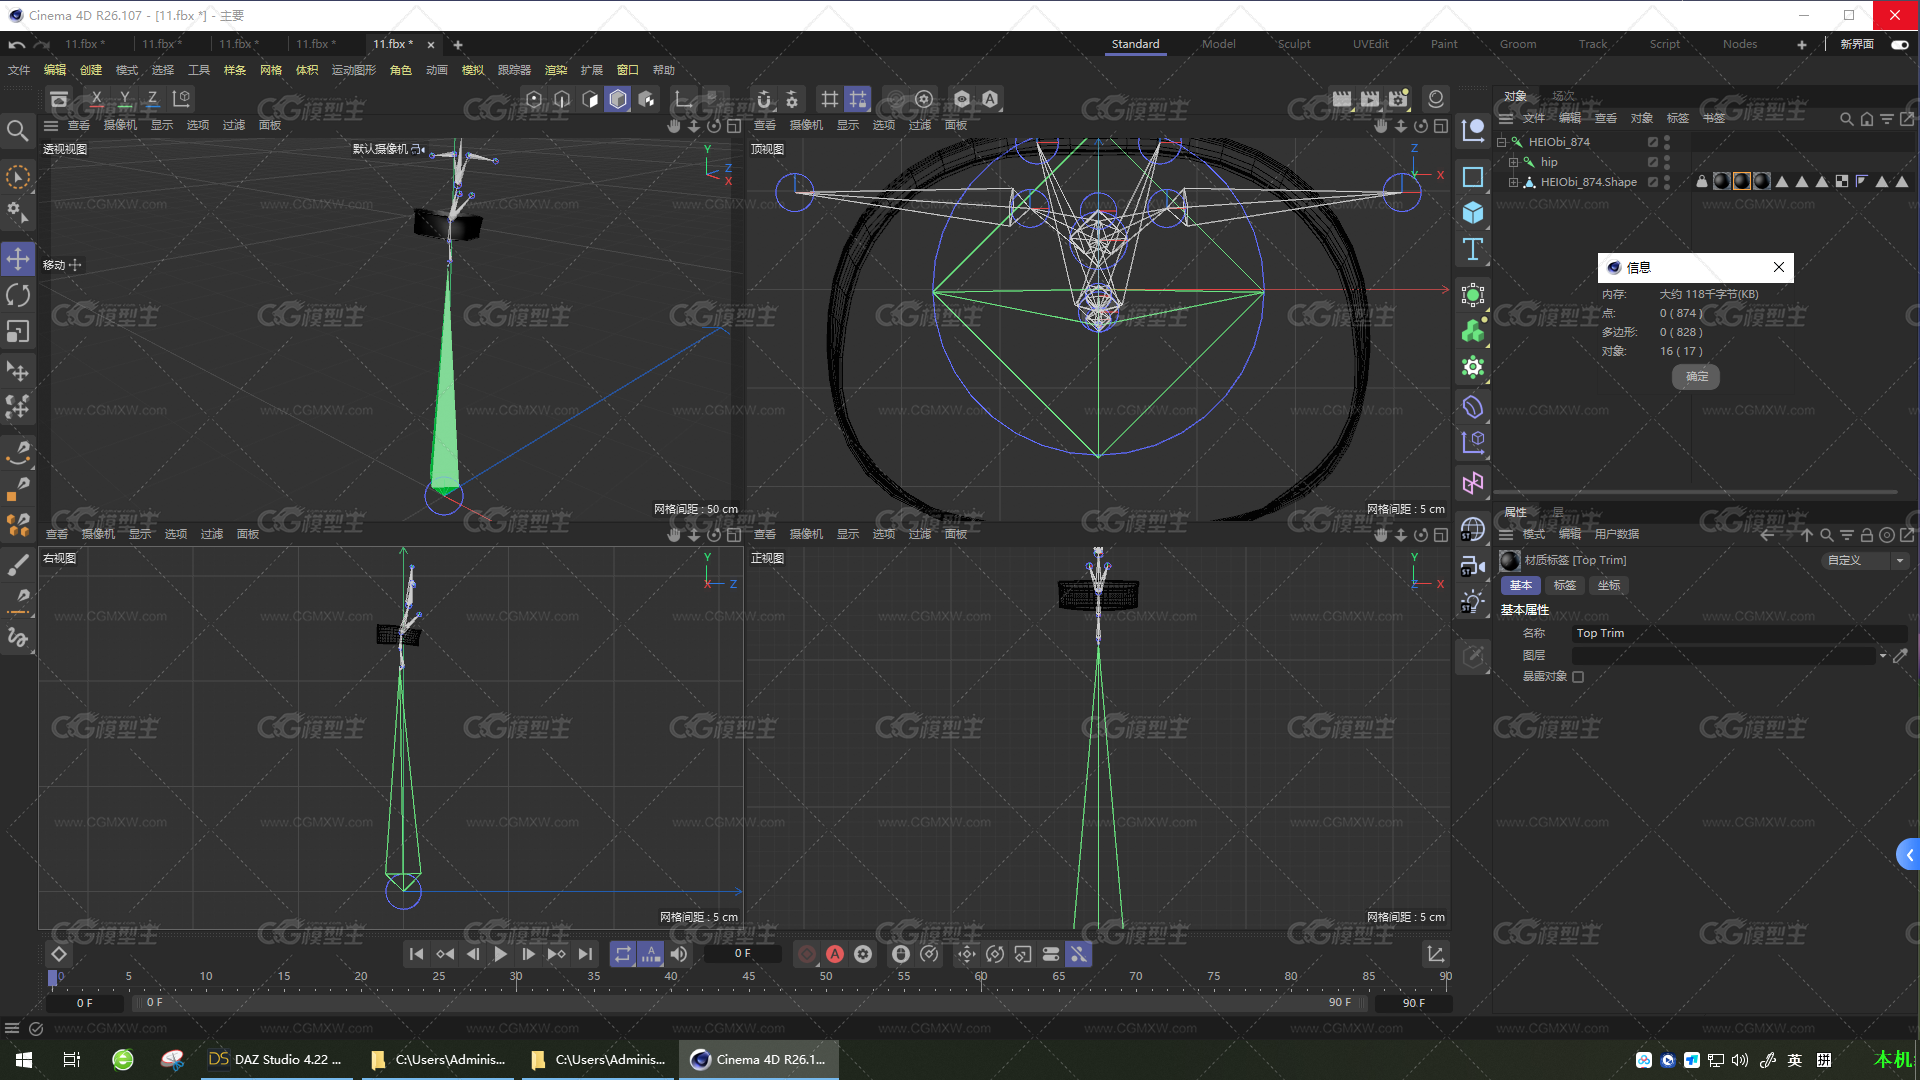Image resolution: width=1920 pixels, height=1080 pixels.
Task: Jump to the end of animation
Action: coord(585,954)
